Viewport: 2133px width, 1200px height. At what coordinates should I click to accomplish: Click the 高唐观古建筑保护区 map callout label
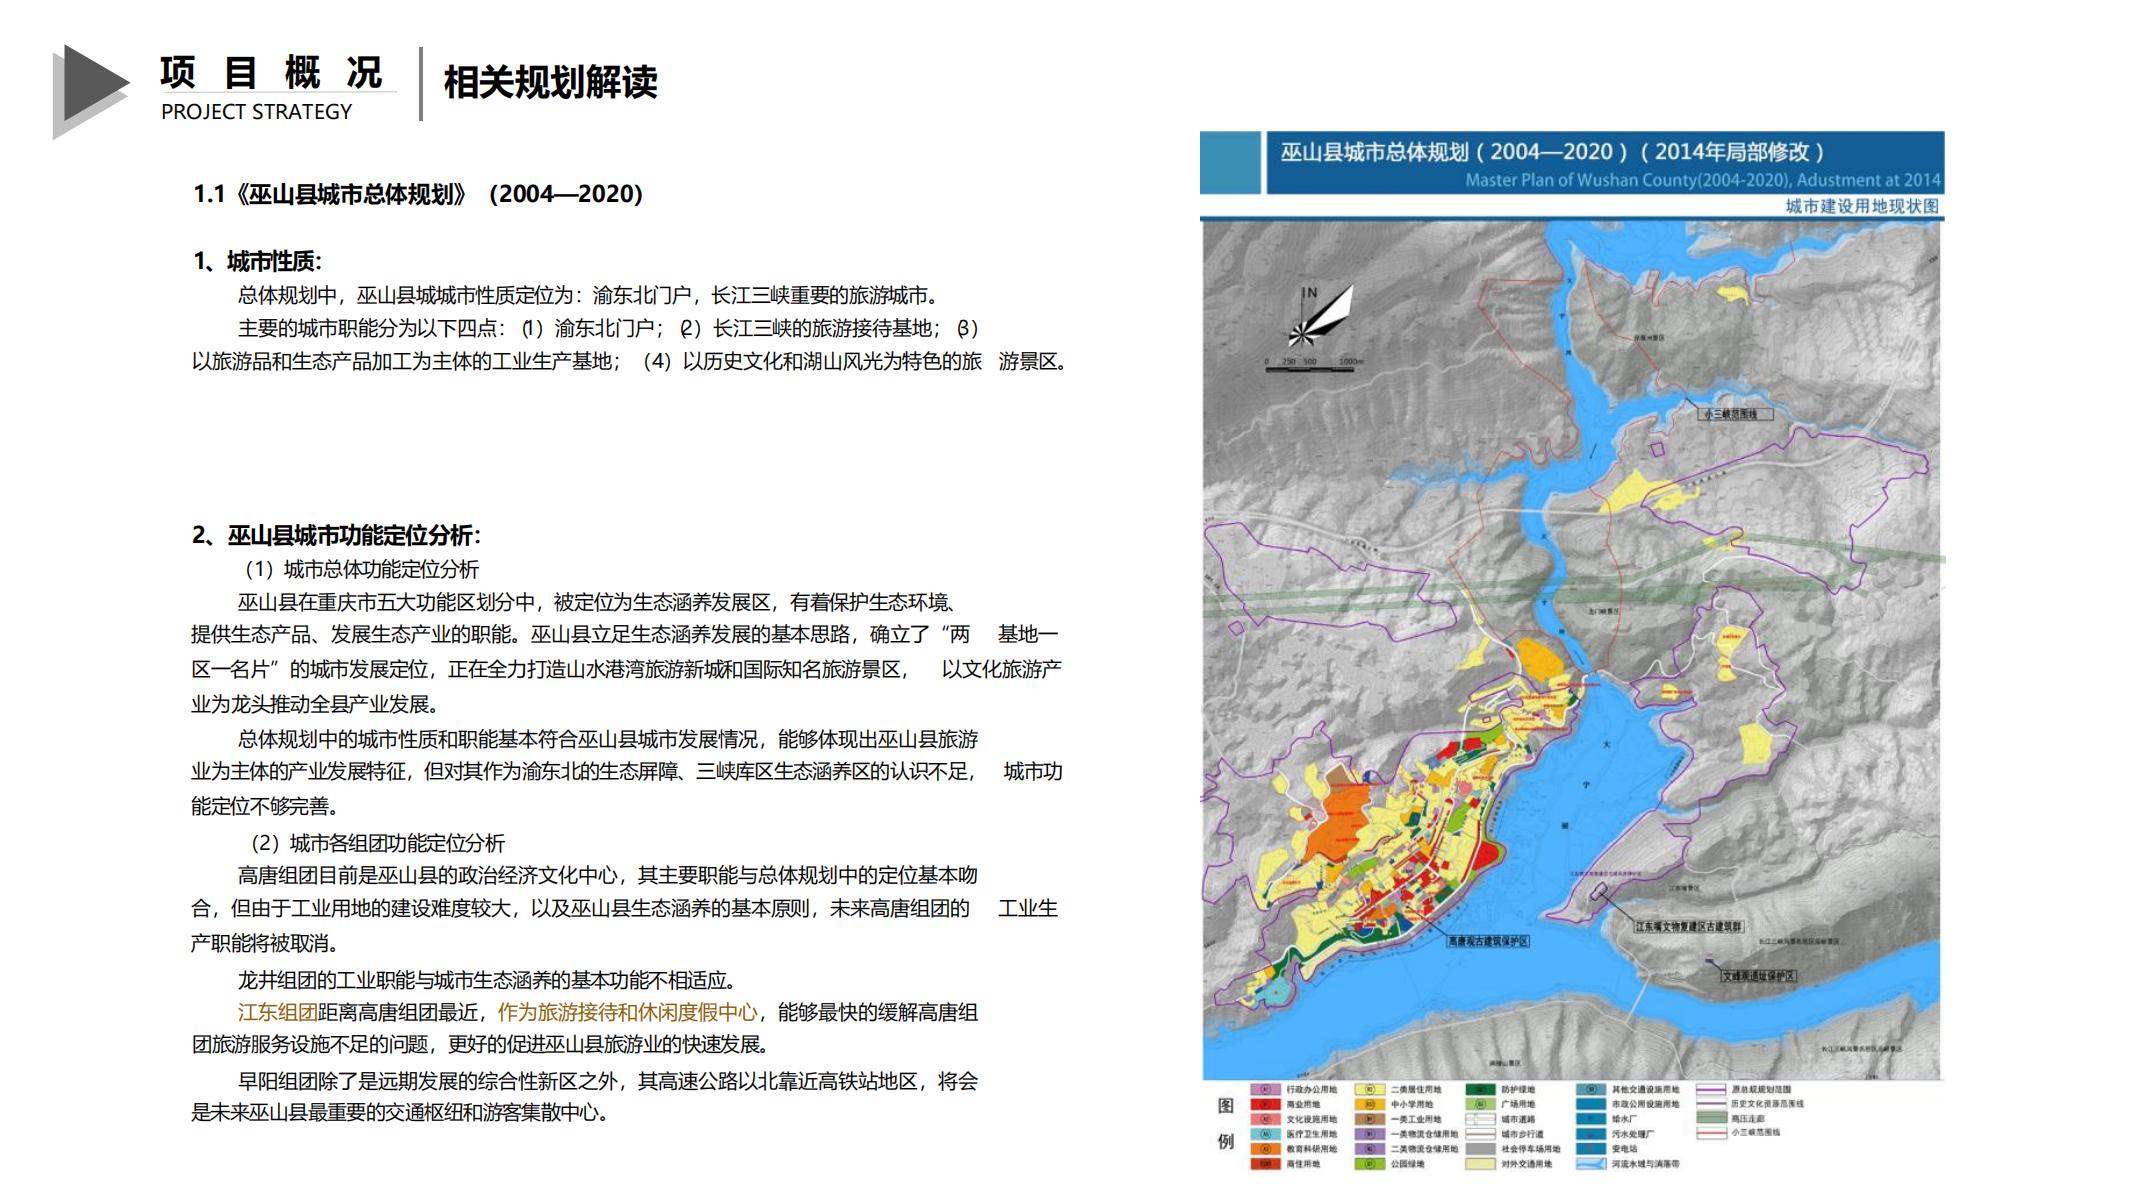[x=1488, y=941]
